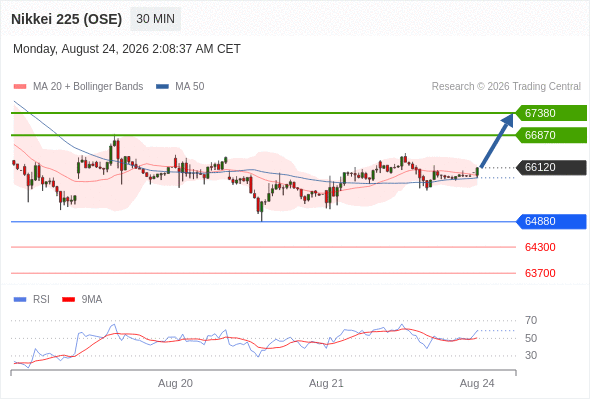Click the green 66870 resistance price tag
The image size is (590, 400).
[x=550, y=135]
